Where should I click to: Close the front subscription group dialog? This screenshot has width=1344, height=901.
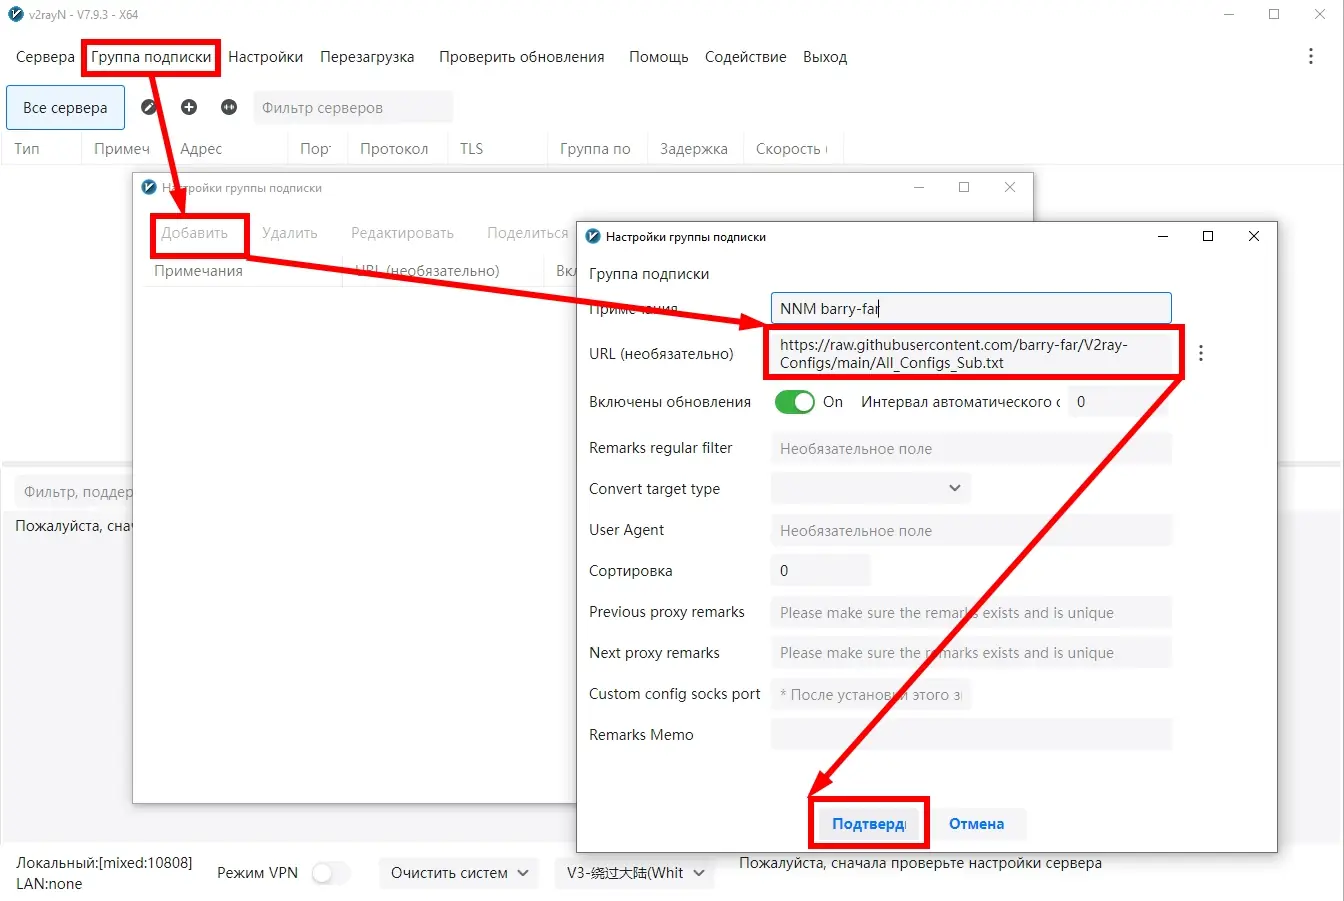coord(1254,236)
